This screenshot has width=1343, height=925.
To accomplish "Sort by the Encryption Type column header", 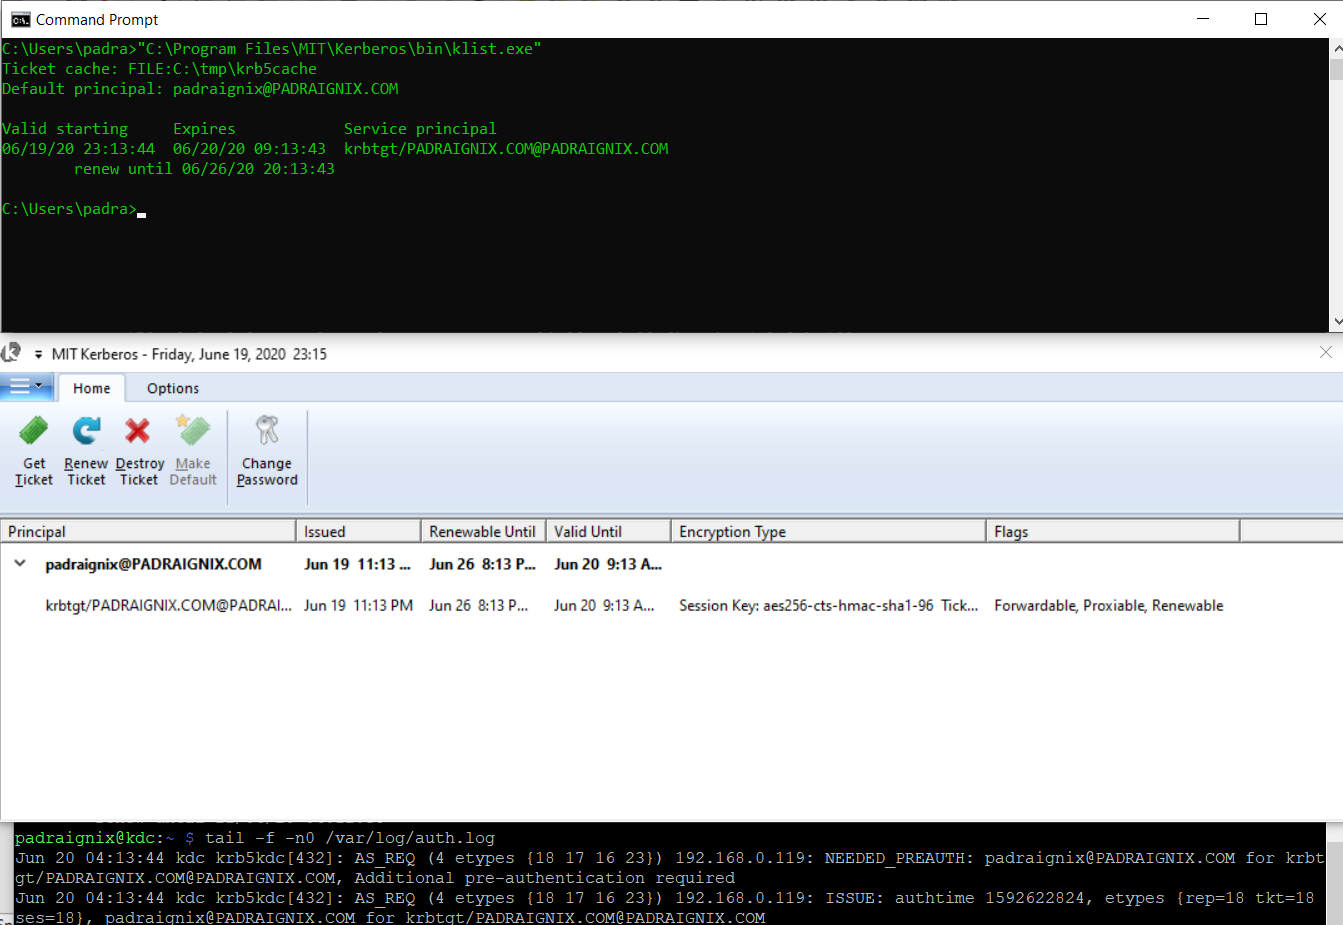I will click(x=828, y=531).
